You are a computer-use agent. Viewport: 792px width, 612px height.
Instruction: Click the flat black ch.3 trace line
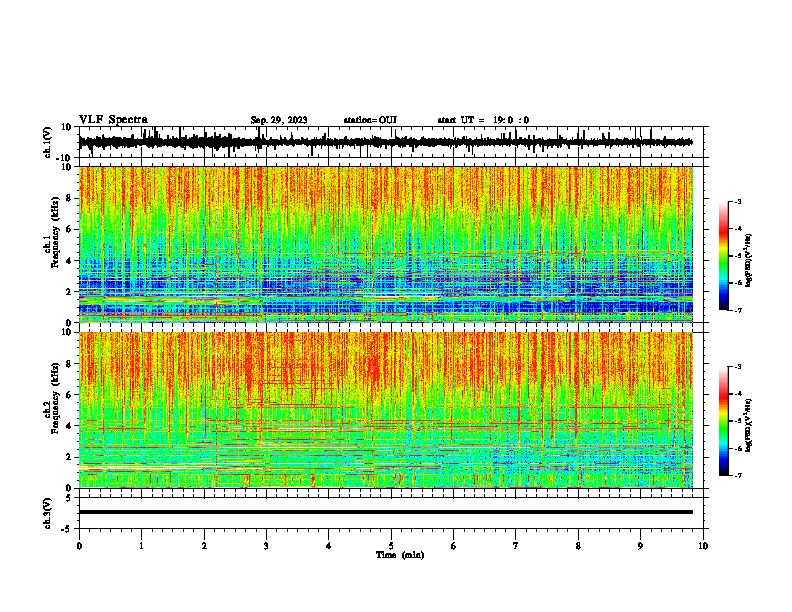[x=386, y=512]
